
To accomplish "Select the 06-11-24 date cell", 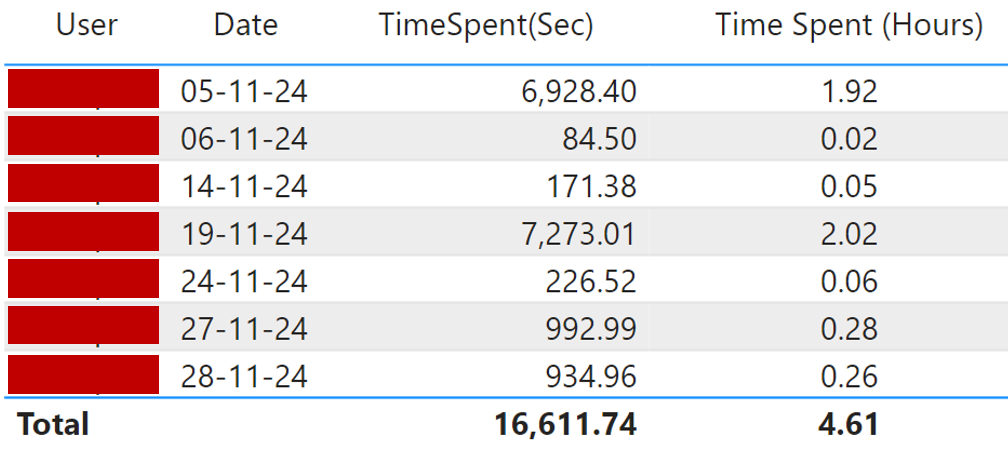I will tap(244, 139).
